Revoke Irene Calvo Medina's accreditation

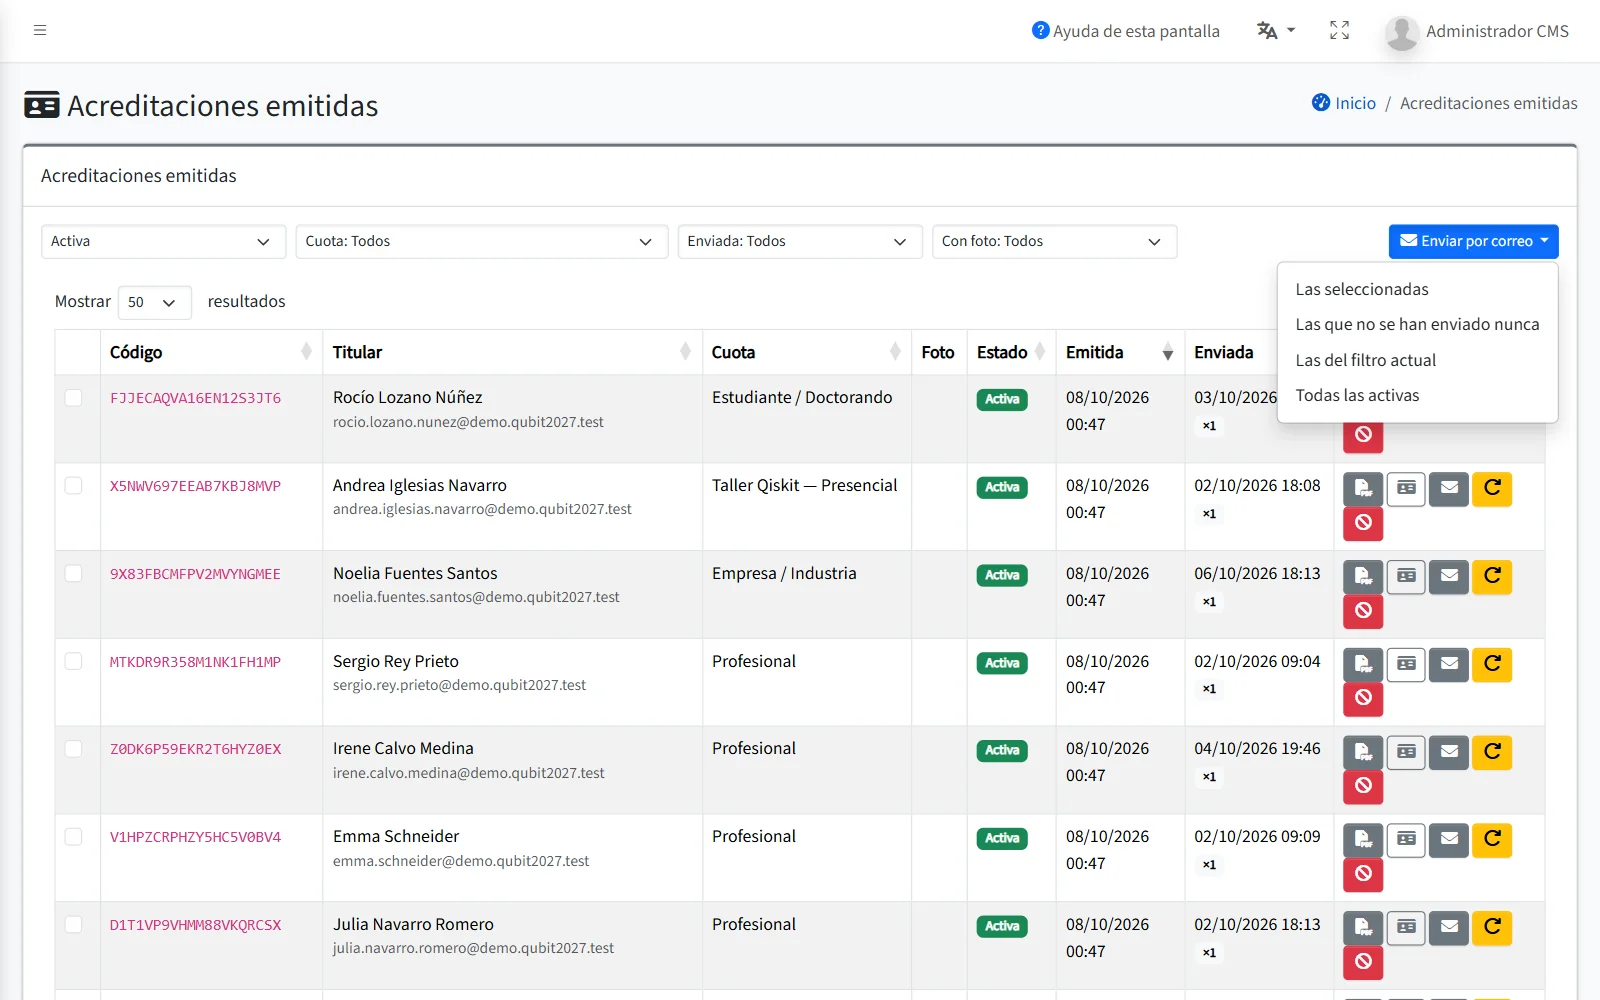coord(1363,786)
